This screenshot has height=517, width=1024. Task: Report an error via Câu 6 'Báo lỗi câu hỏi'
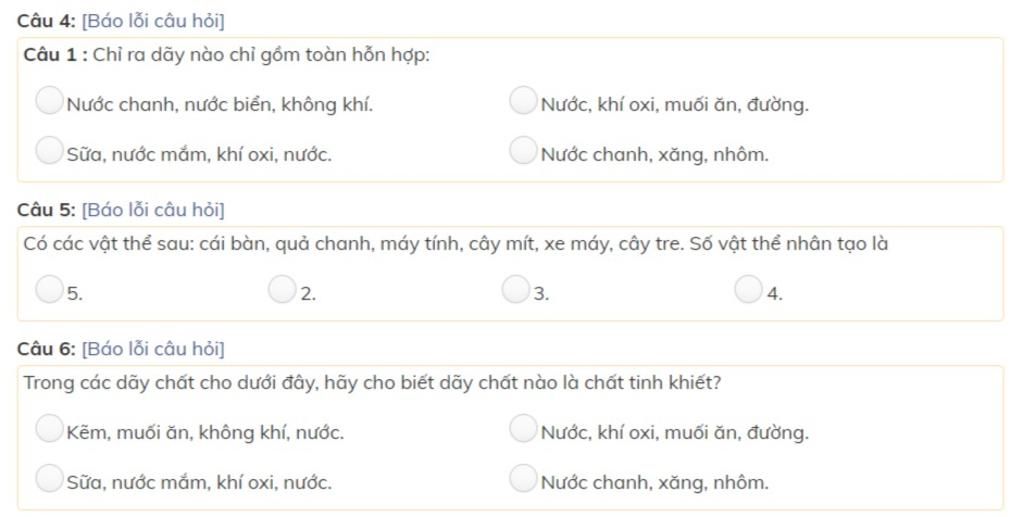[x=153, y=349]
